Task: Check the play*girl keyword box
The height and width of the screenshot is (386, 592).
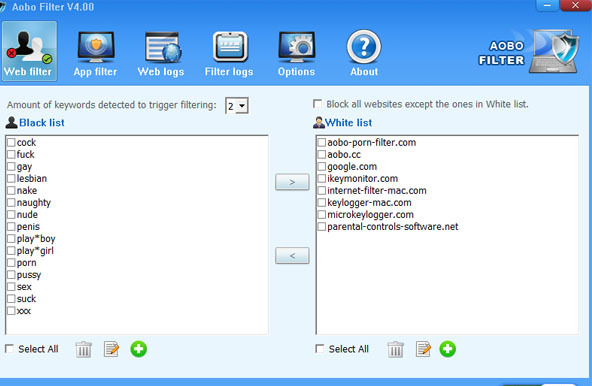Action: pos(11,251)
